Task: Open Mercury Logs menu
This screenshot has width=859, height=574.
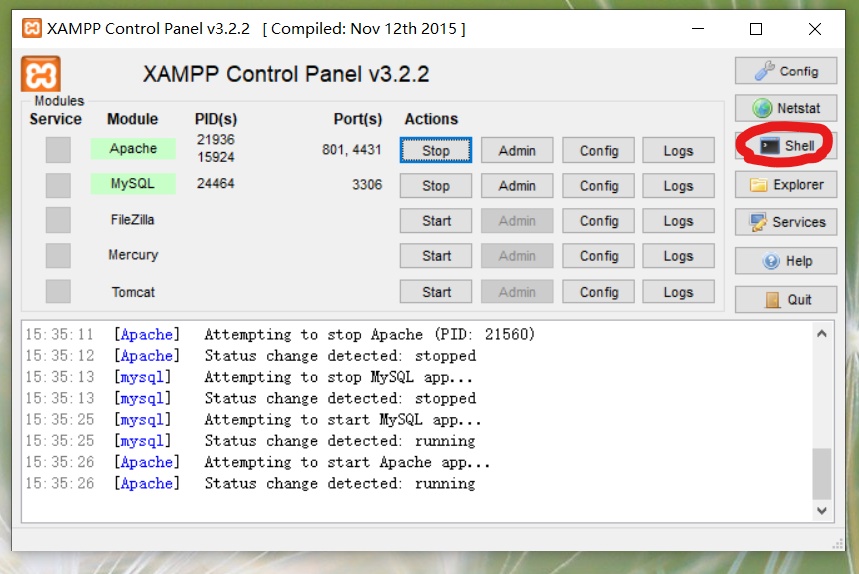Action: pyautogui.click(x=678, y=256)
